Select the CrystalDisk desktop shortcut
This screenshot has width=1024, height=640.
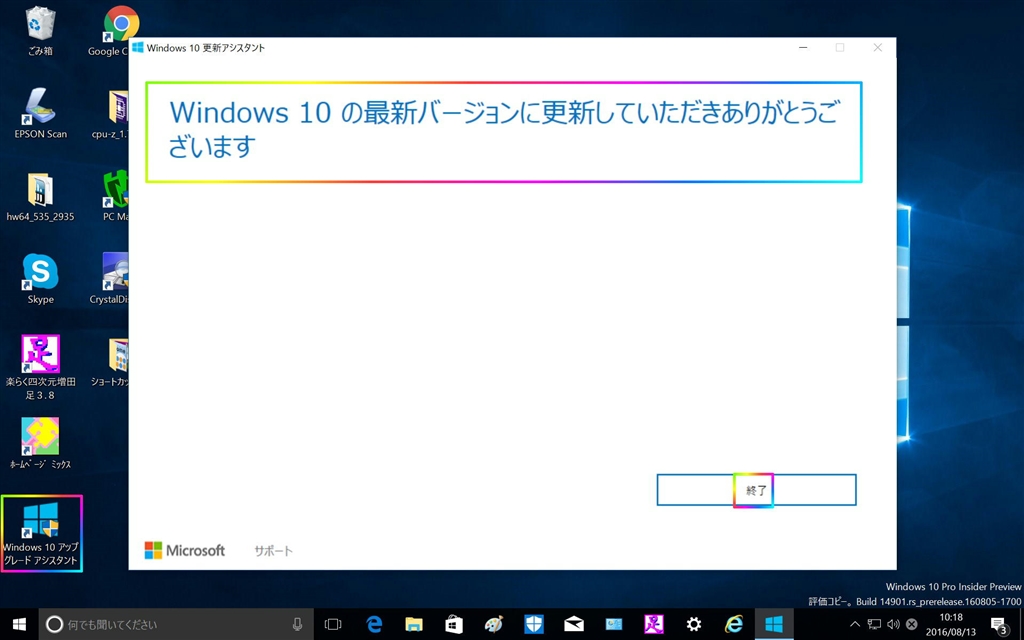click(x=111, y=279)
